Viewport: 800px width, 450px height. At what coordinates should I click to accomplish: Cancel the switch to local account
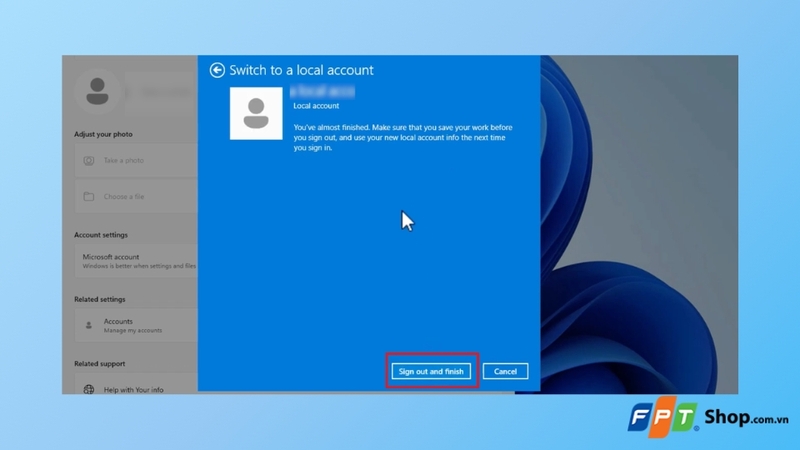click(505, 371)
